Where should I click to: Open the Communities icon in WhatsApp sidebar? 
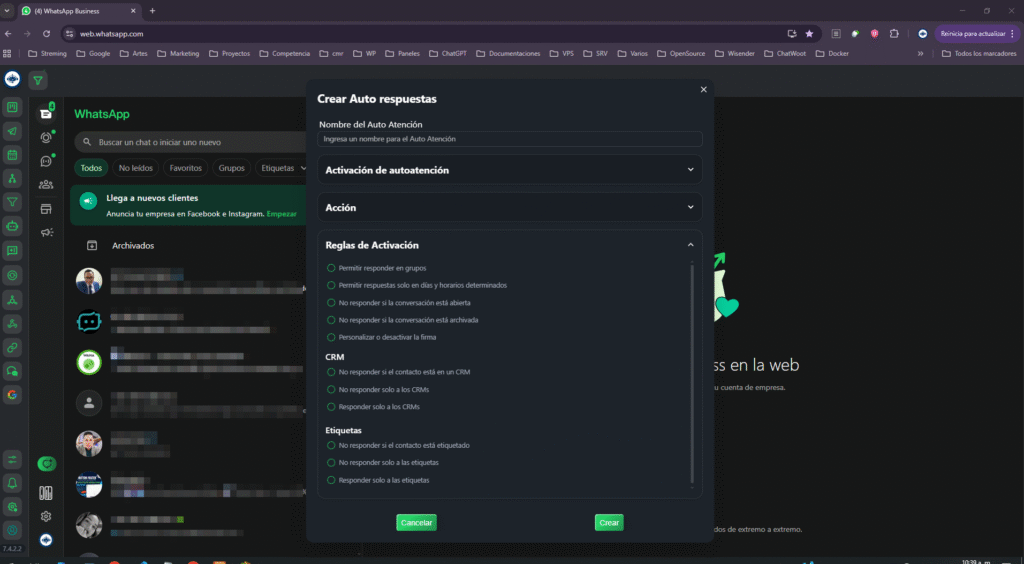pyautogui.click(x=46, y=184)
